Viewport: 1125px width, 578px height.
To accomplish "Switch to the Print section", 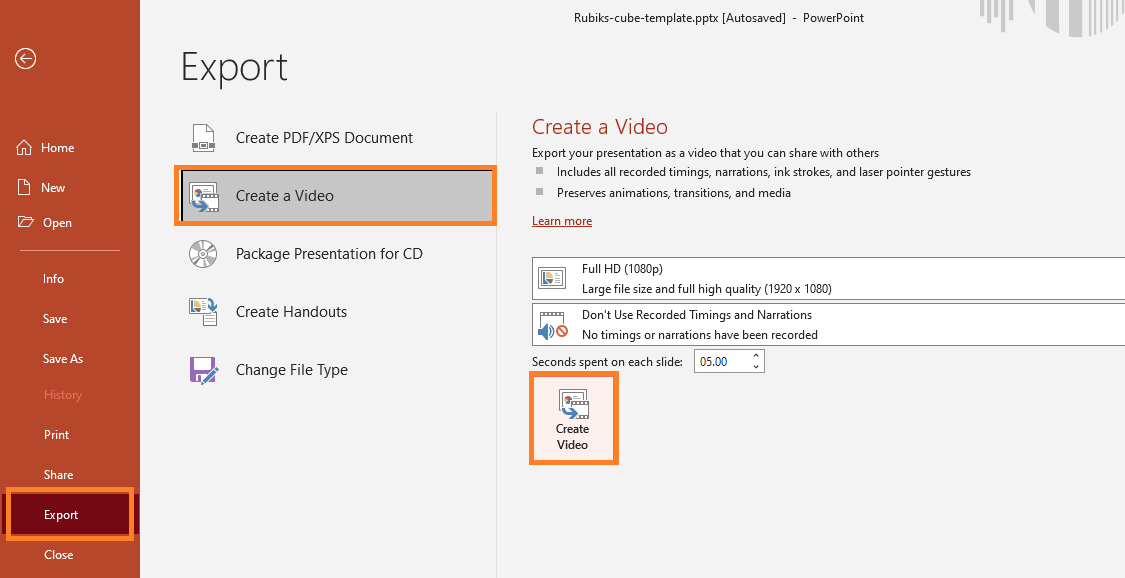I will [56, 434].
